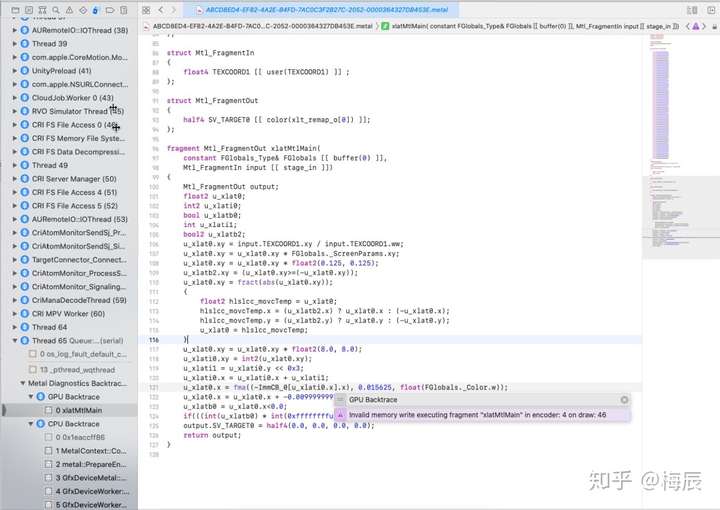Open the Find navigator magnifier icon
Screen dimensions: 720x510
56,10
